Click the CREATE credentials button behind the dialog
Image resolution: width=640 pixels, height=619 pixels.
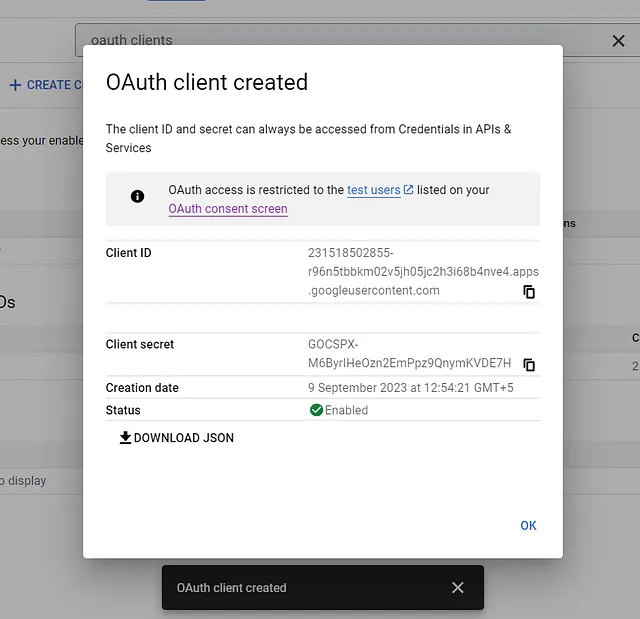[46, 85]
